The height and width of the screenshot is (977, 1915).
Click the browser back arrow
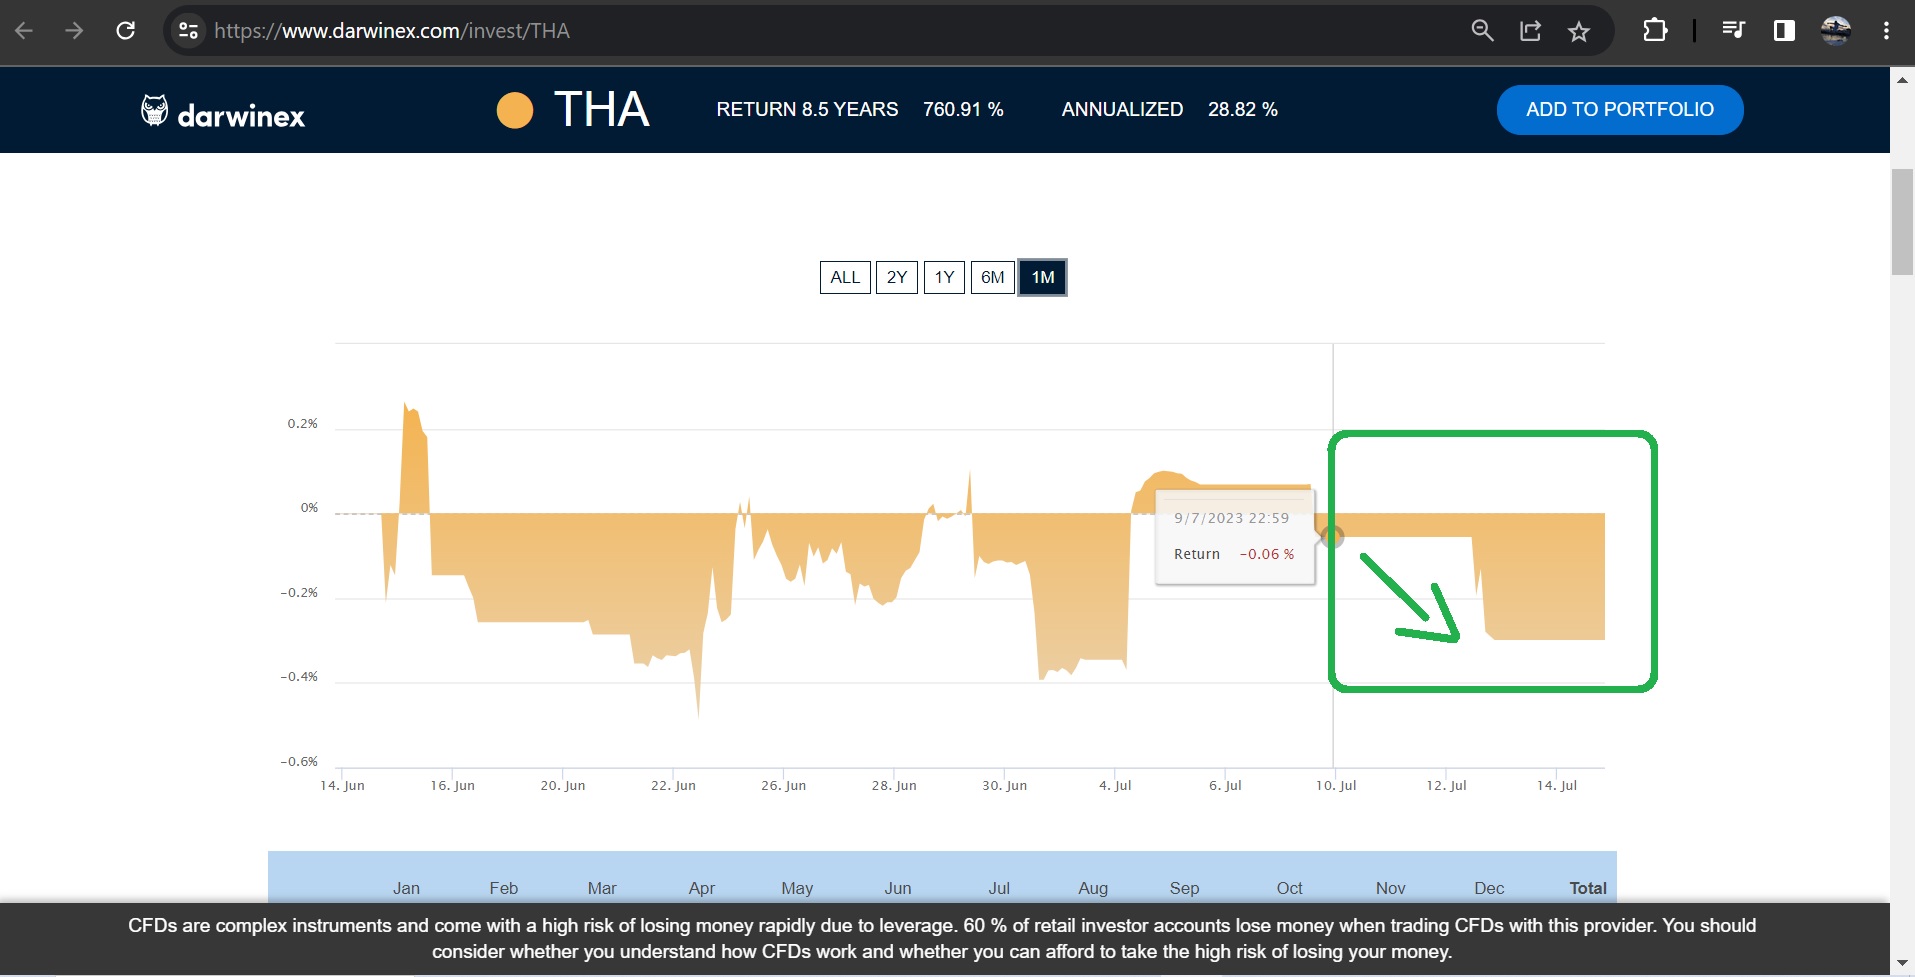[x=24, y=31]
